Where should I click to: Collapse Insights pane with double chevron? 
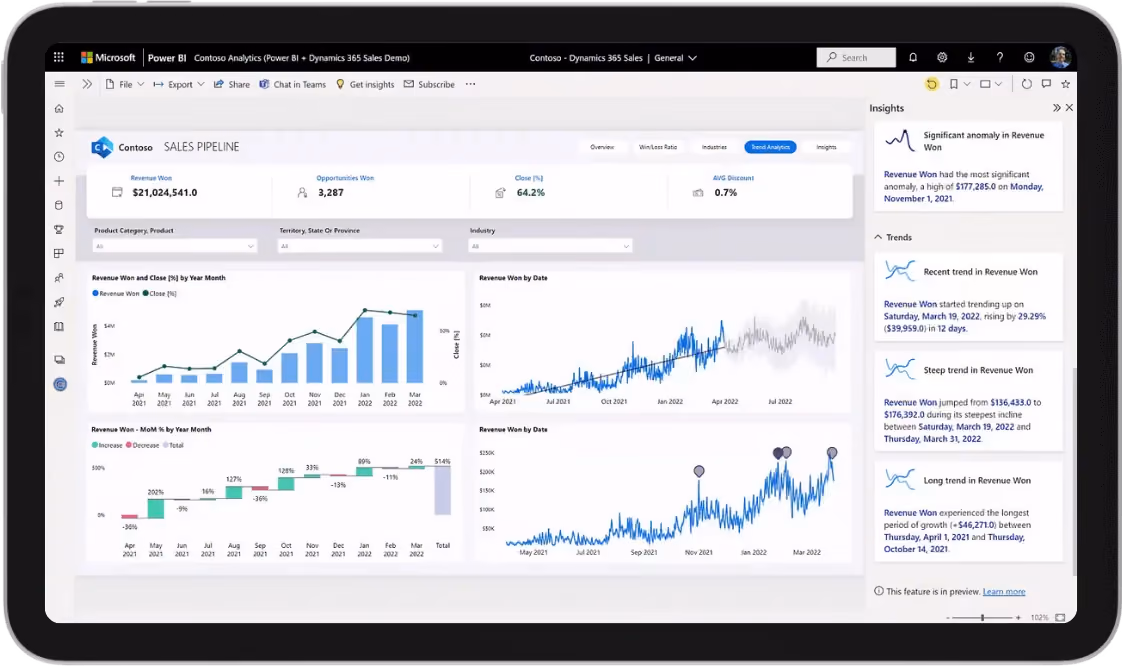(x=1057, y=107)
